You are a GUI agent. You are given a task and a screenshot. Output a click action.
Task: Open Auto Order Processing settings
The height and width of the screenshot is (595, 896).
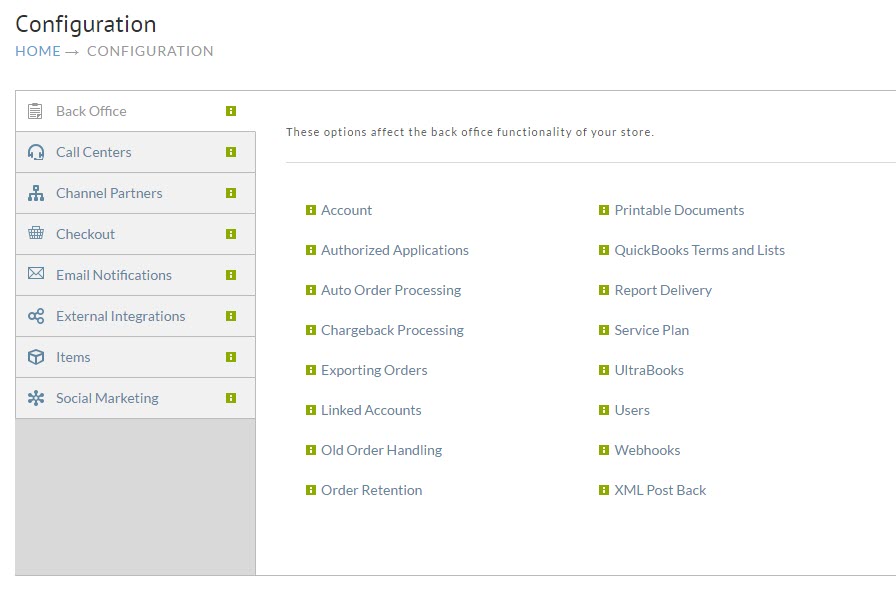coord(391,290)
